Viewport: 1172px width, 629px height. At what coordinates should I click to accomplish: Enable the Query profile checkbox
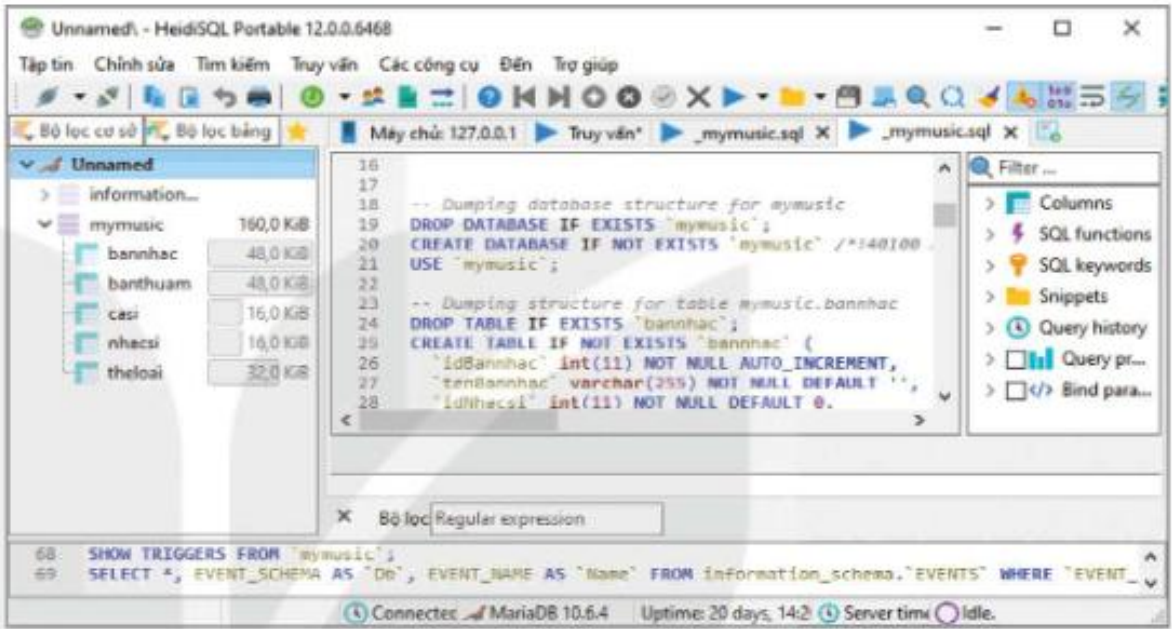click(x=1015, y=359)
